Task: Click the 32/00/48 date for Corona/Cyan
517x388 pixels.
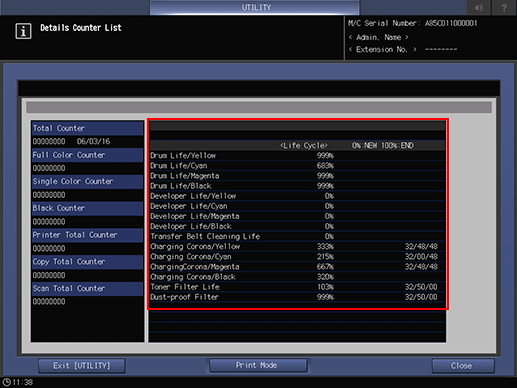Action: point(421,257)
